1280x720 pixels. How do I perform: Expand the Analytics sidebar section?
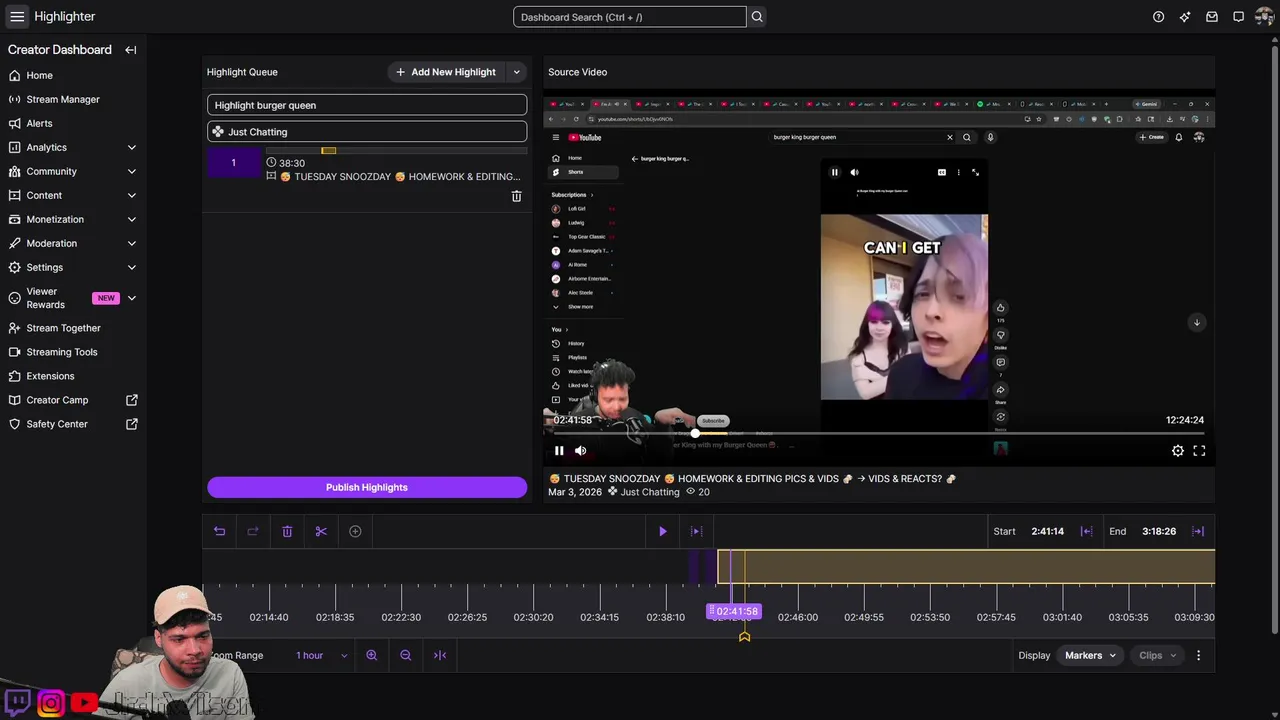pyautogui.click(x=131, y=148)
